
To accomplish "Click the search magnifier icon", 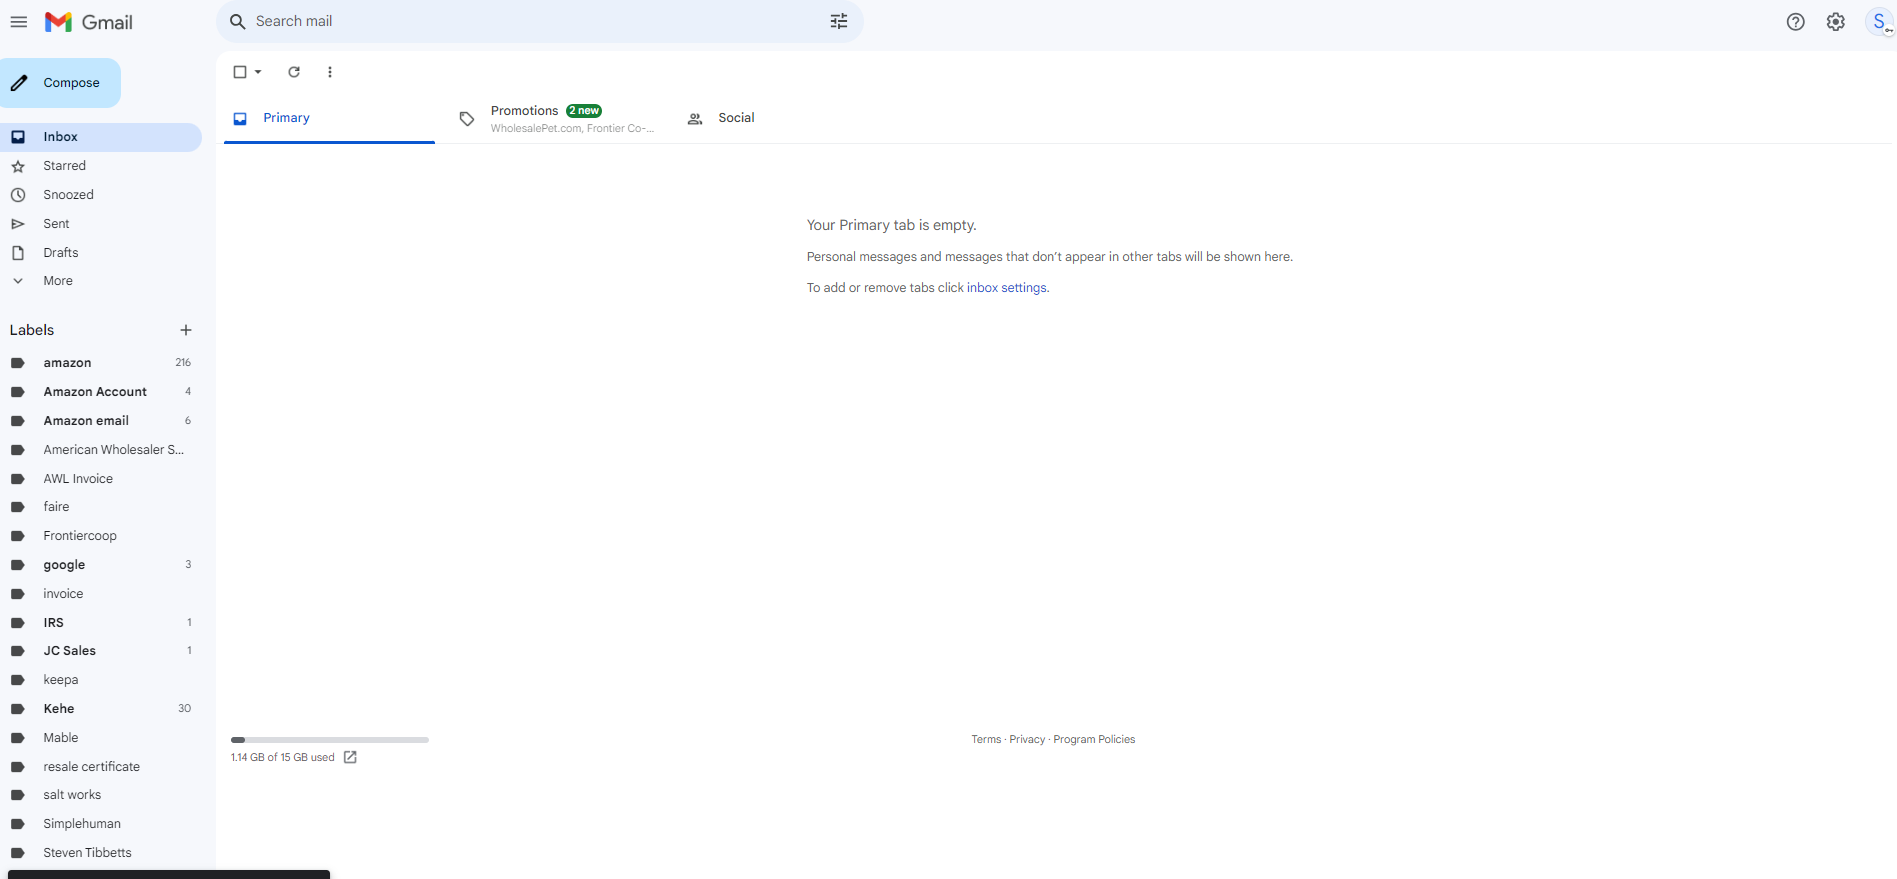I will (238, 21).
